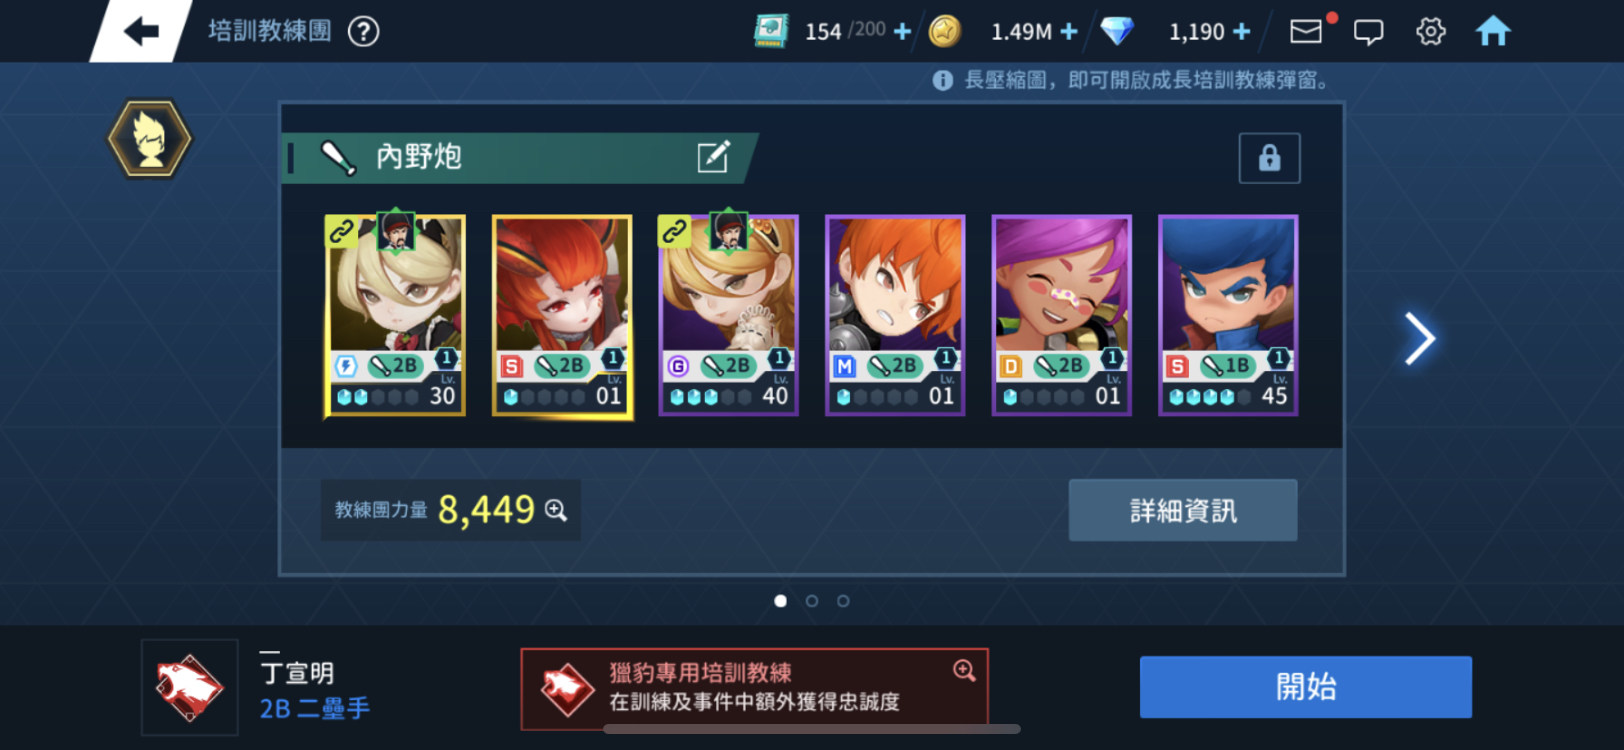Toggle the coach team lock
Screen dimensions: 1624x750
point(1269,158)
